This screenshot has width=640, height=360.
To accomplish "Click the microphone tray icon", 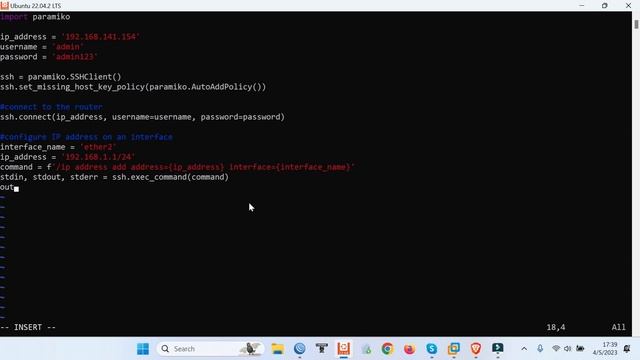I will click(x=540, y=349).
